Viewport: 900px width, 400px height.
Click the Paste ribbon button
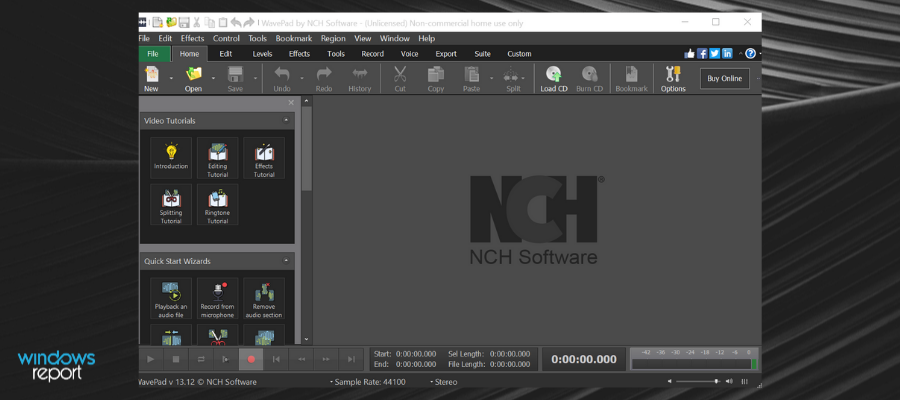[471, 78]
